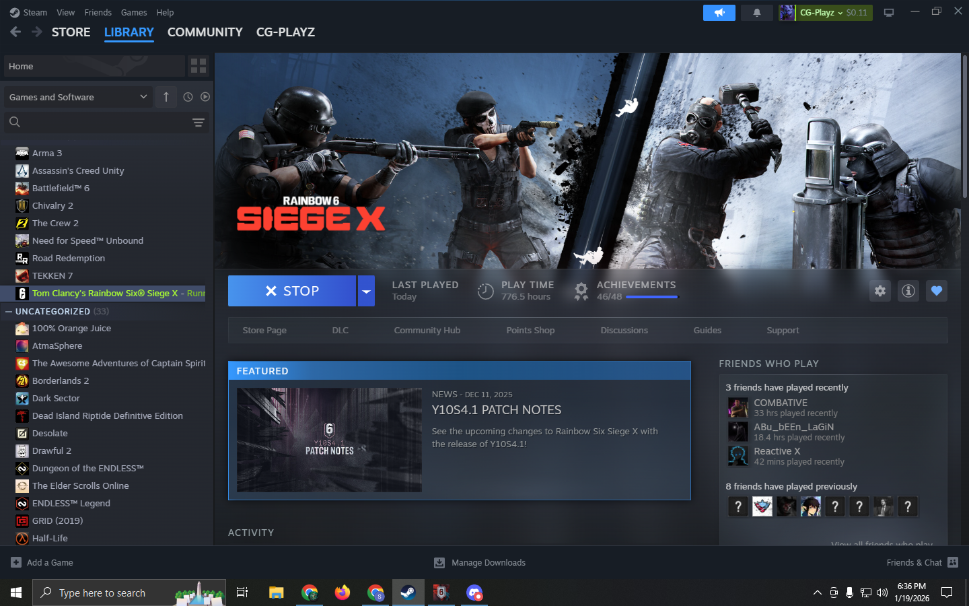969x606 pixels.
Task: Open Games and Software dropdown
Action: [x=78, y=97]
